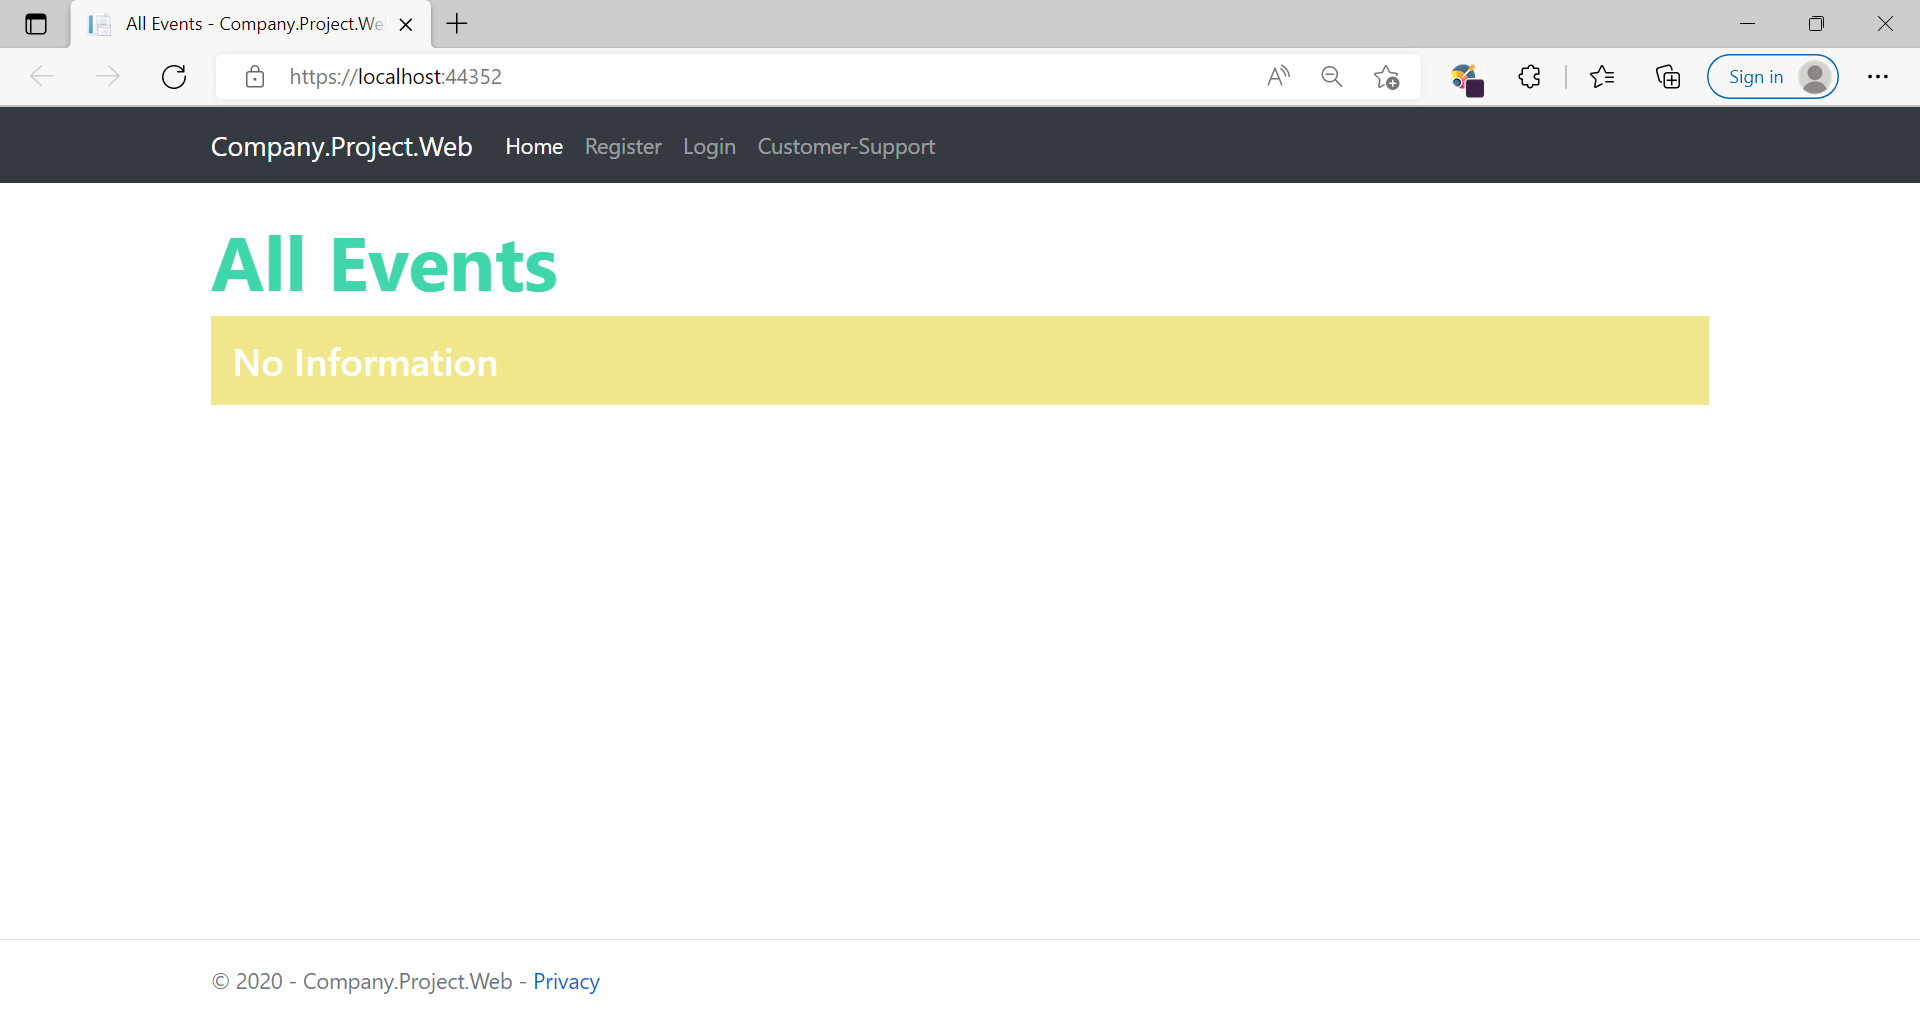Open the browser Extensions puzzle icon
Screen dimensions: 1920x1020
coord(1529,76)
